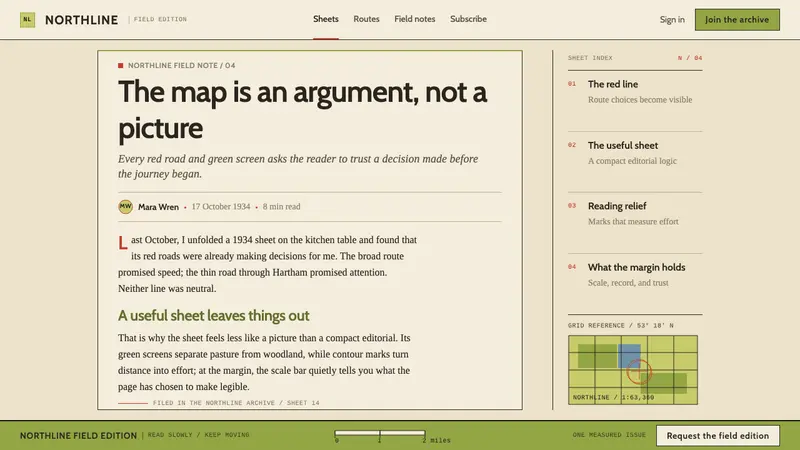The height and width of the screenshot is (450, 800).
Task: Click the italic subtitle about red road
Action: [298, 166]
